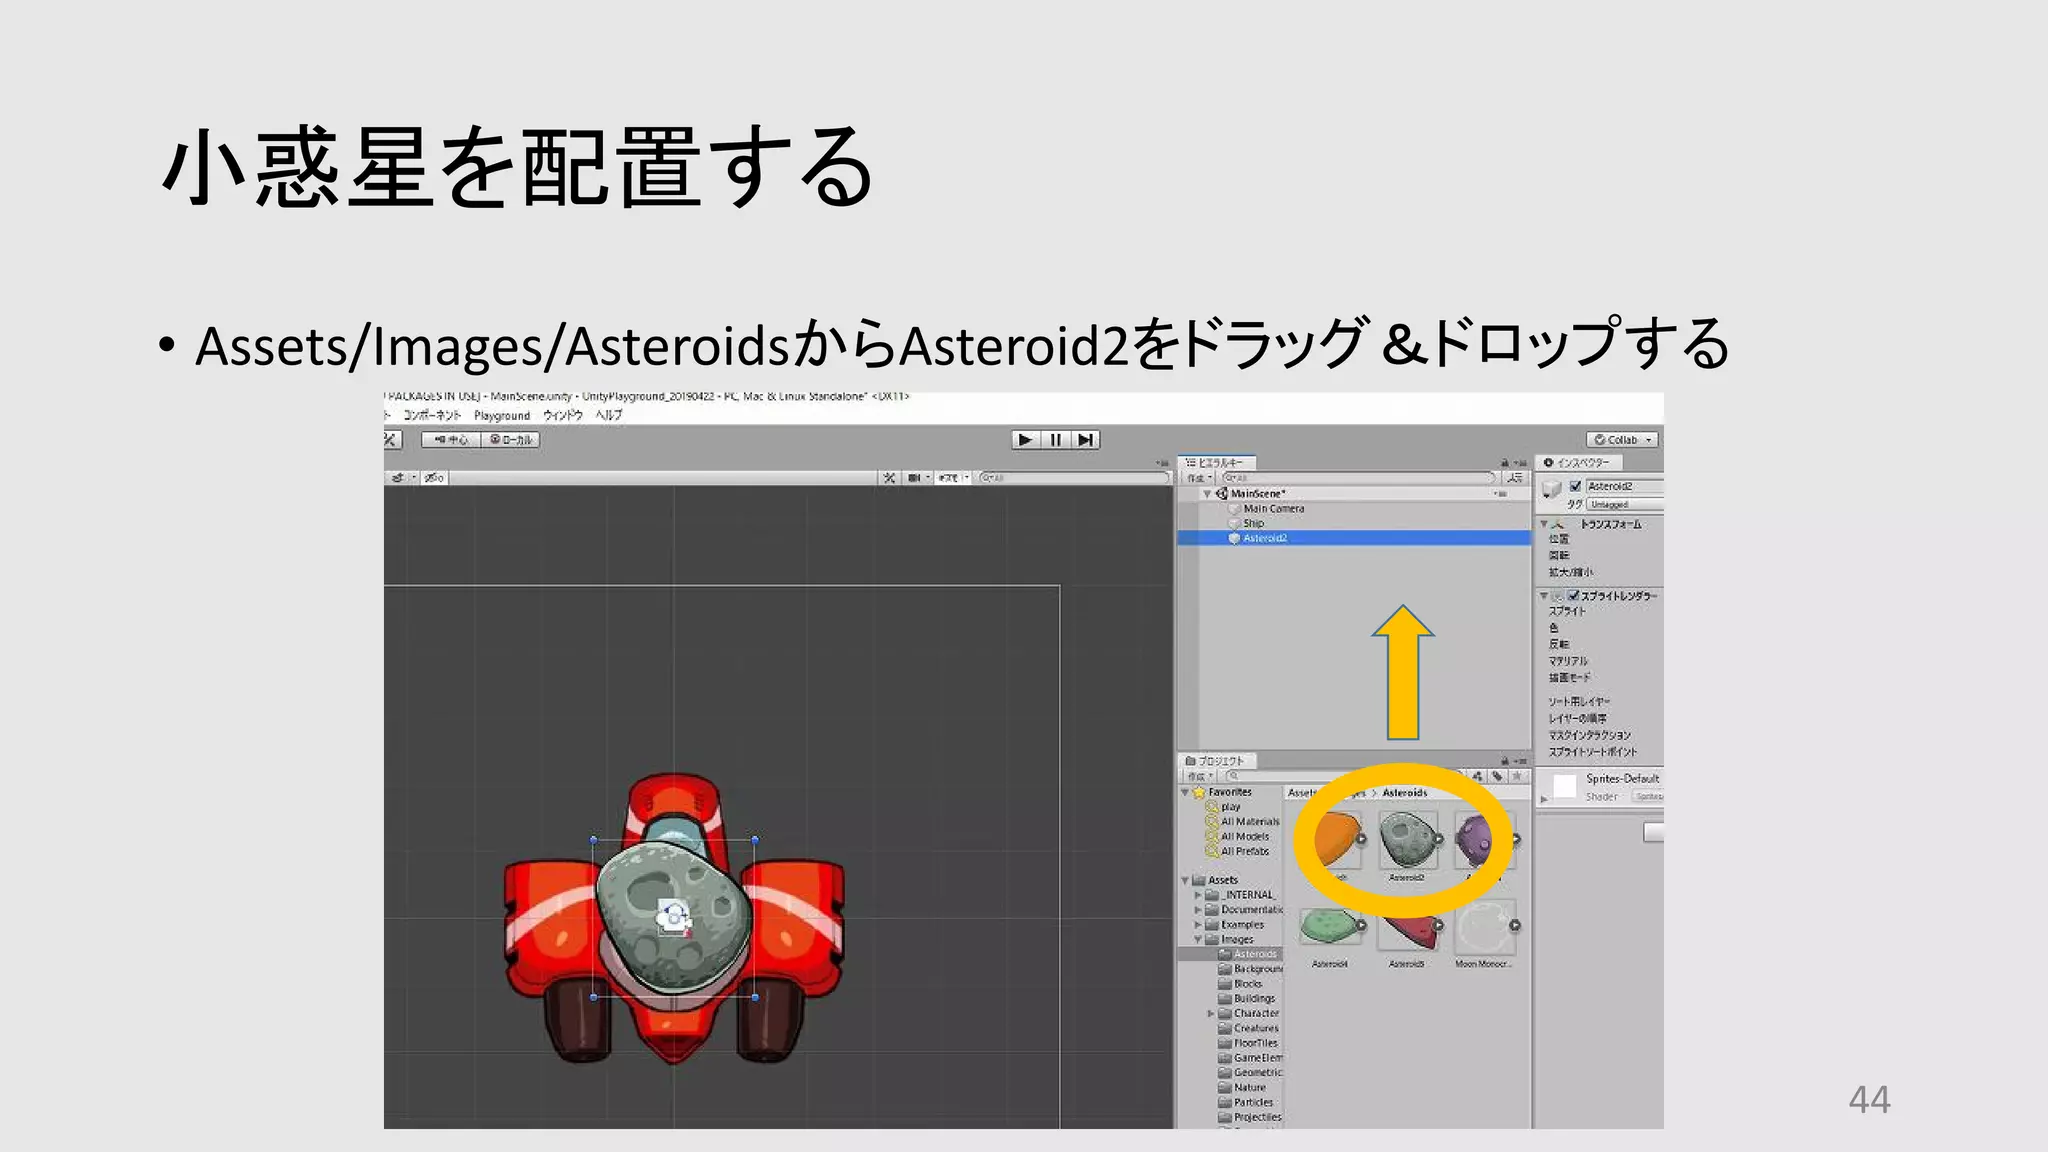The image size is (2048, 1152).
Task: Toggle the Asteroid2 active checkbox in the Inspector
Action: [x=1575, y=487]
